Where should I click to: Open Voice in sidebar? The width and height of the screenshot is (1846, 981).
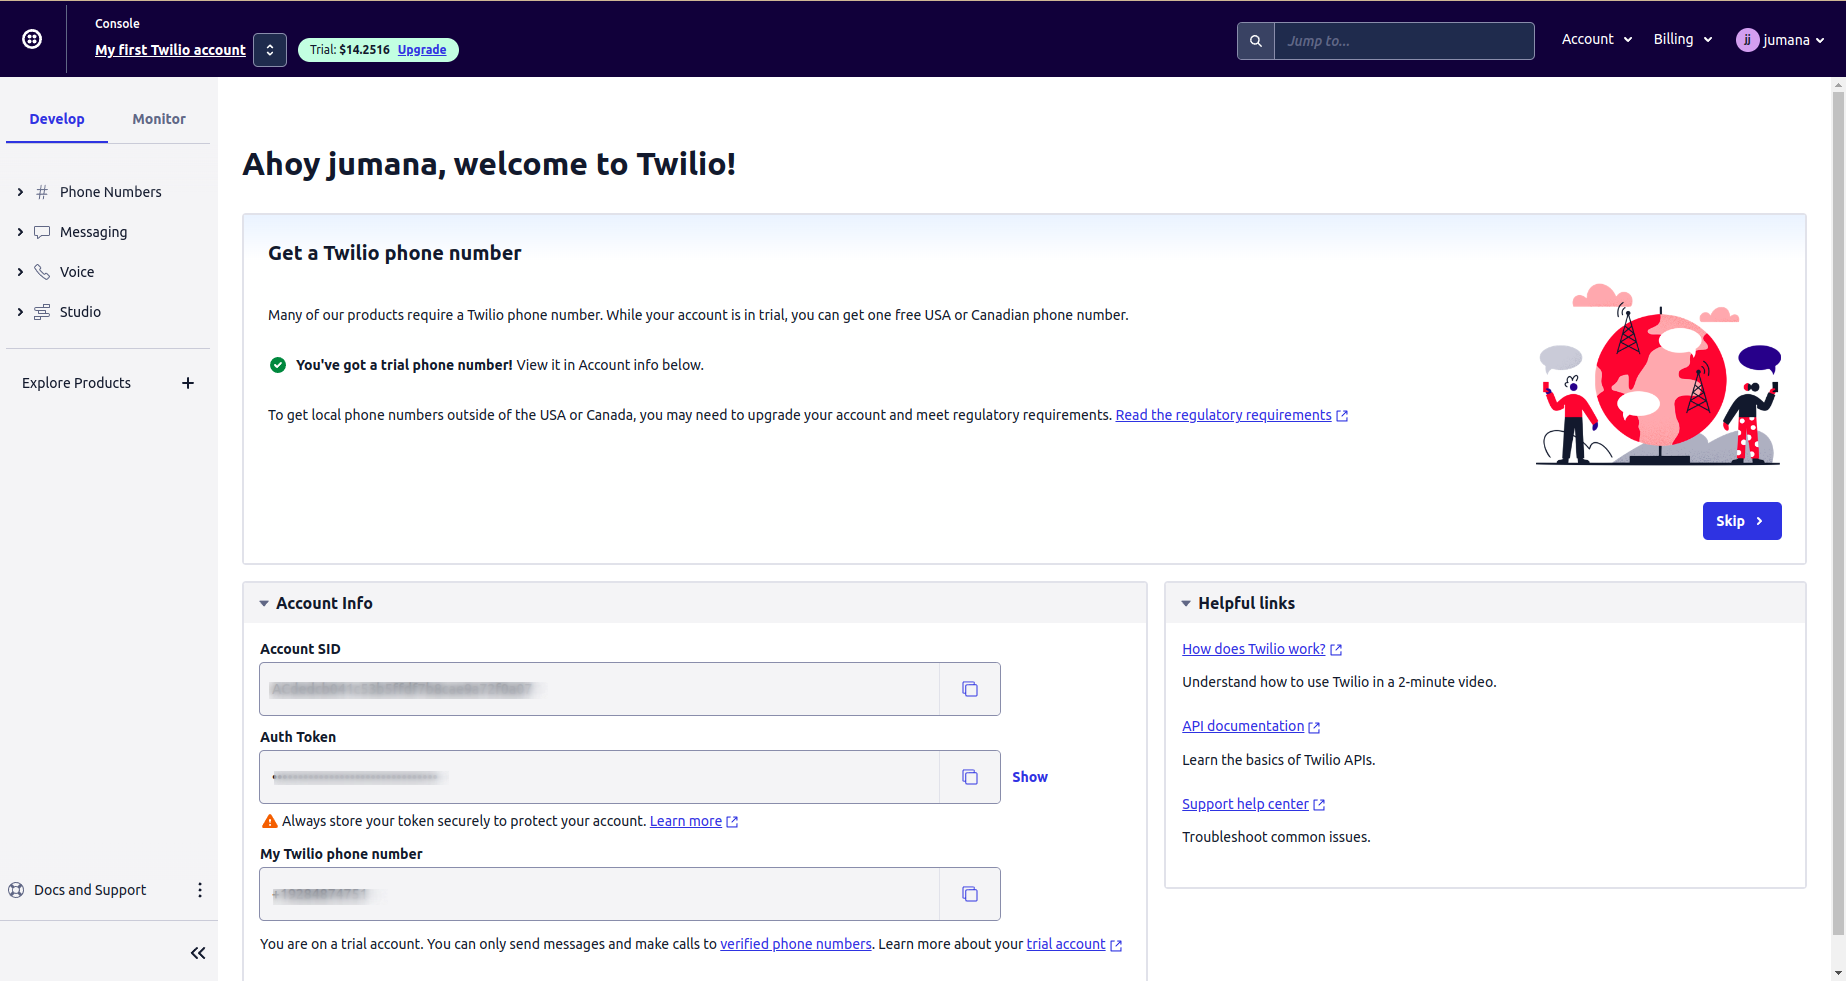tap(77, 272)
